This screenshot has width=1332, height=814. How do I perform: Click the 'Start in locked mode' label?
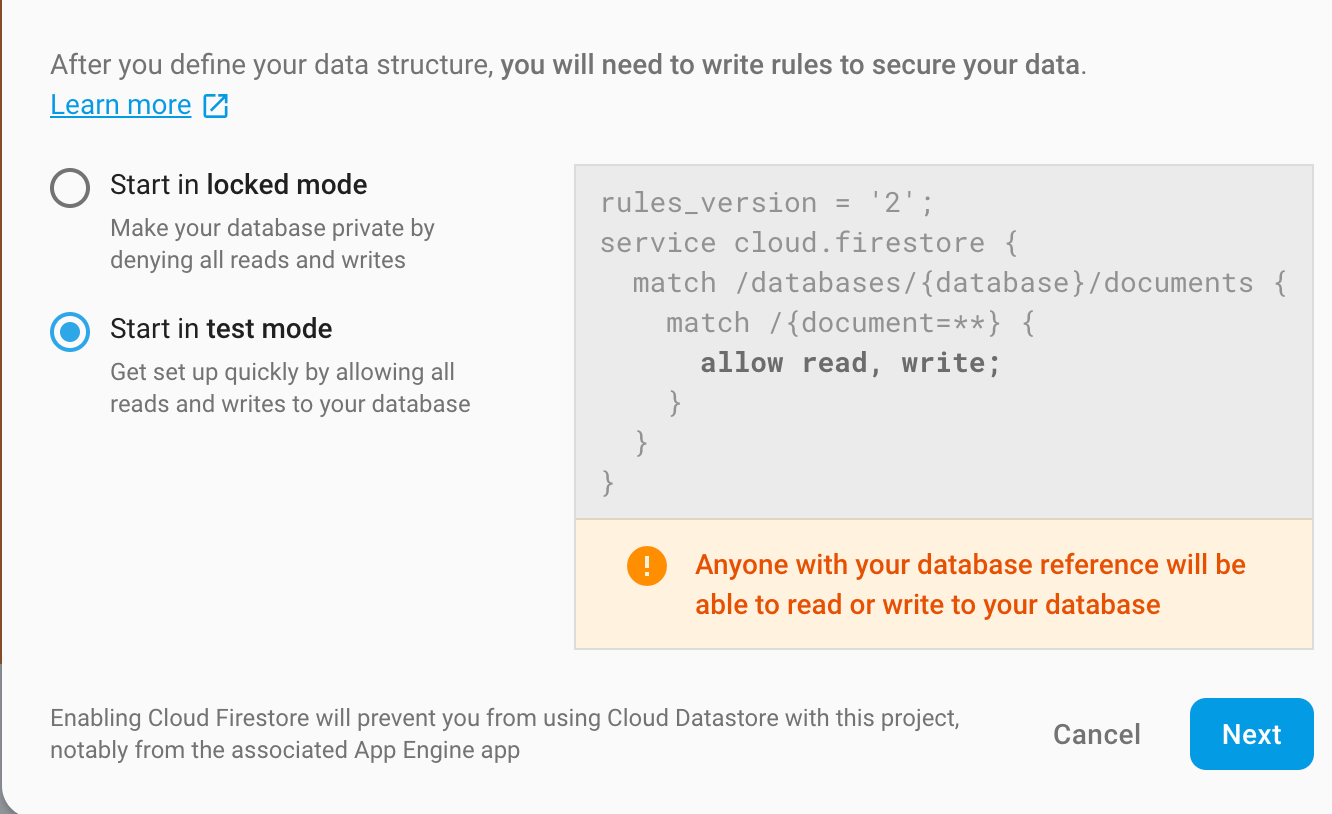(x=238, y=185)
